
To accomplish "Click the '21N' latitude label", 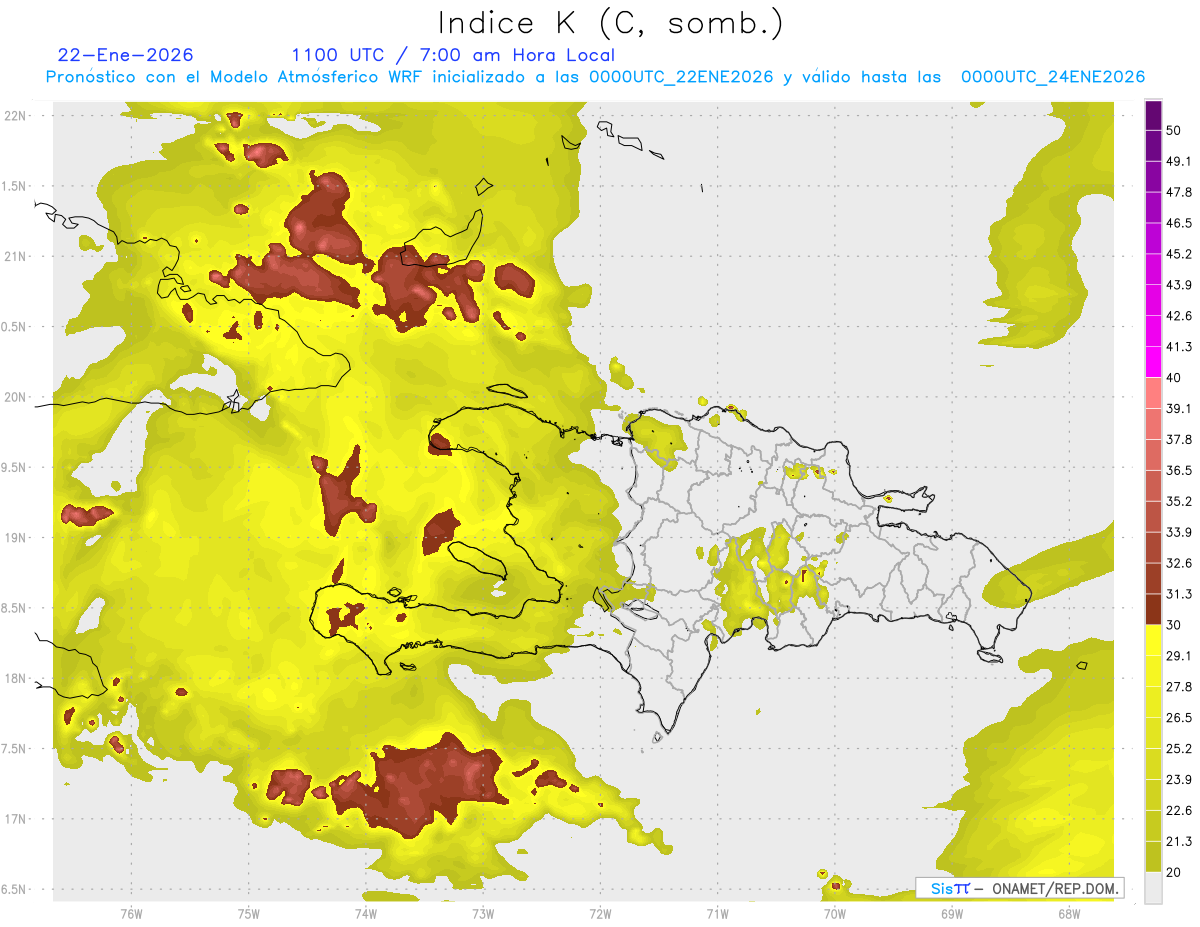I will tap(16, 256).
